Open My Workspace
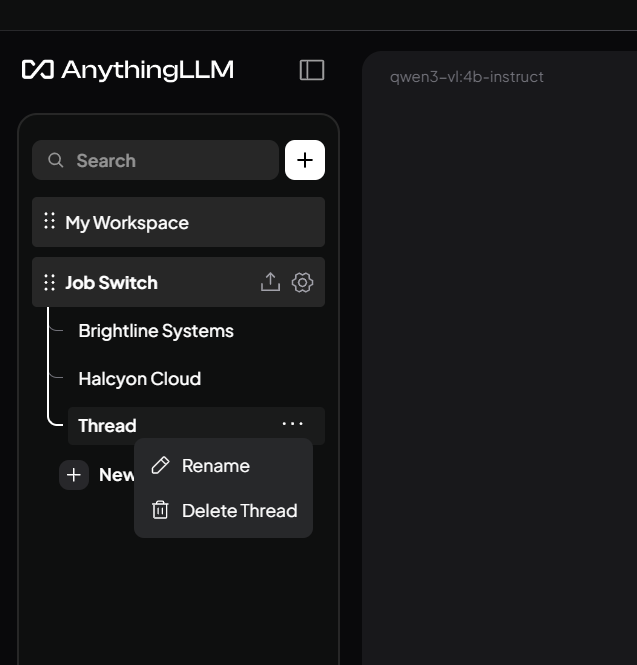This screenshot has width=637, height=665. pyautogui.click(x=179, y=222)
